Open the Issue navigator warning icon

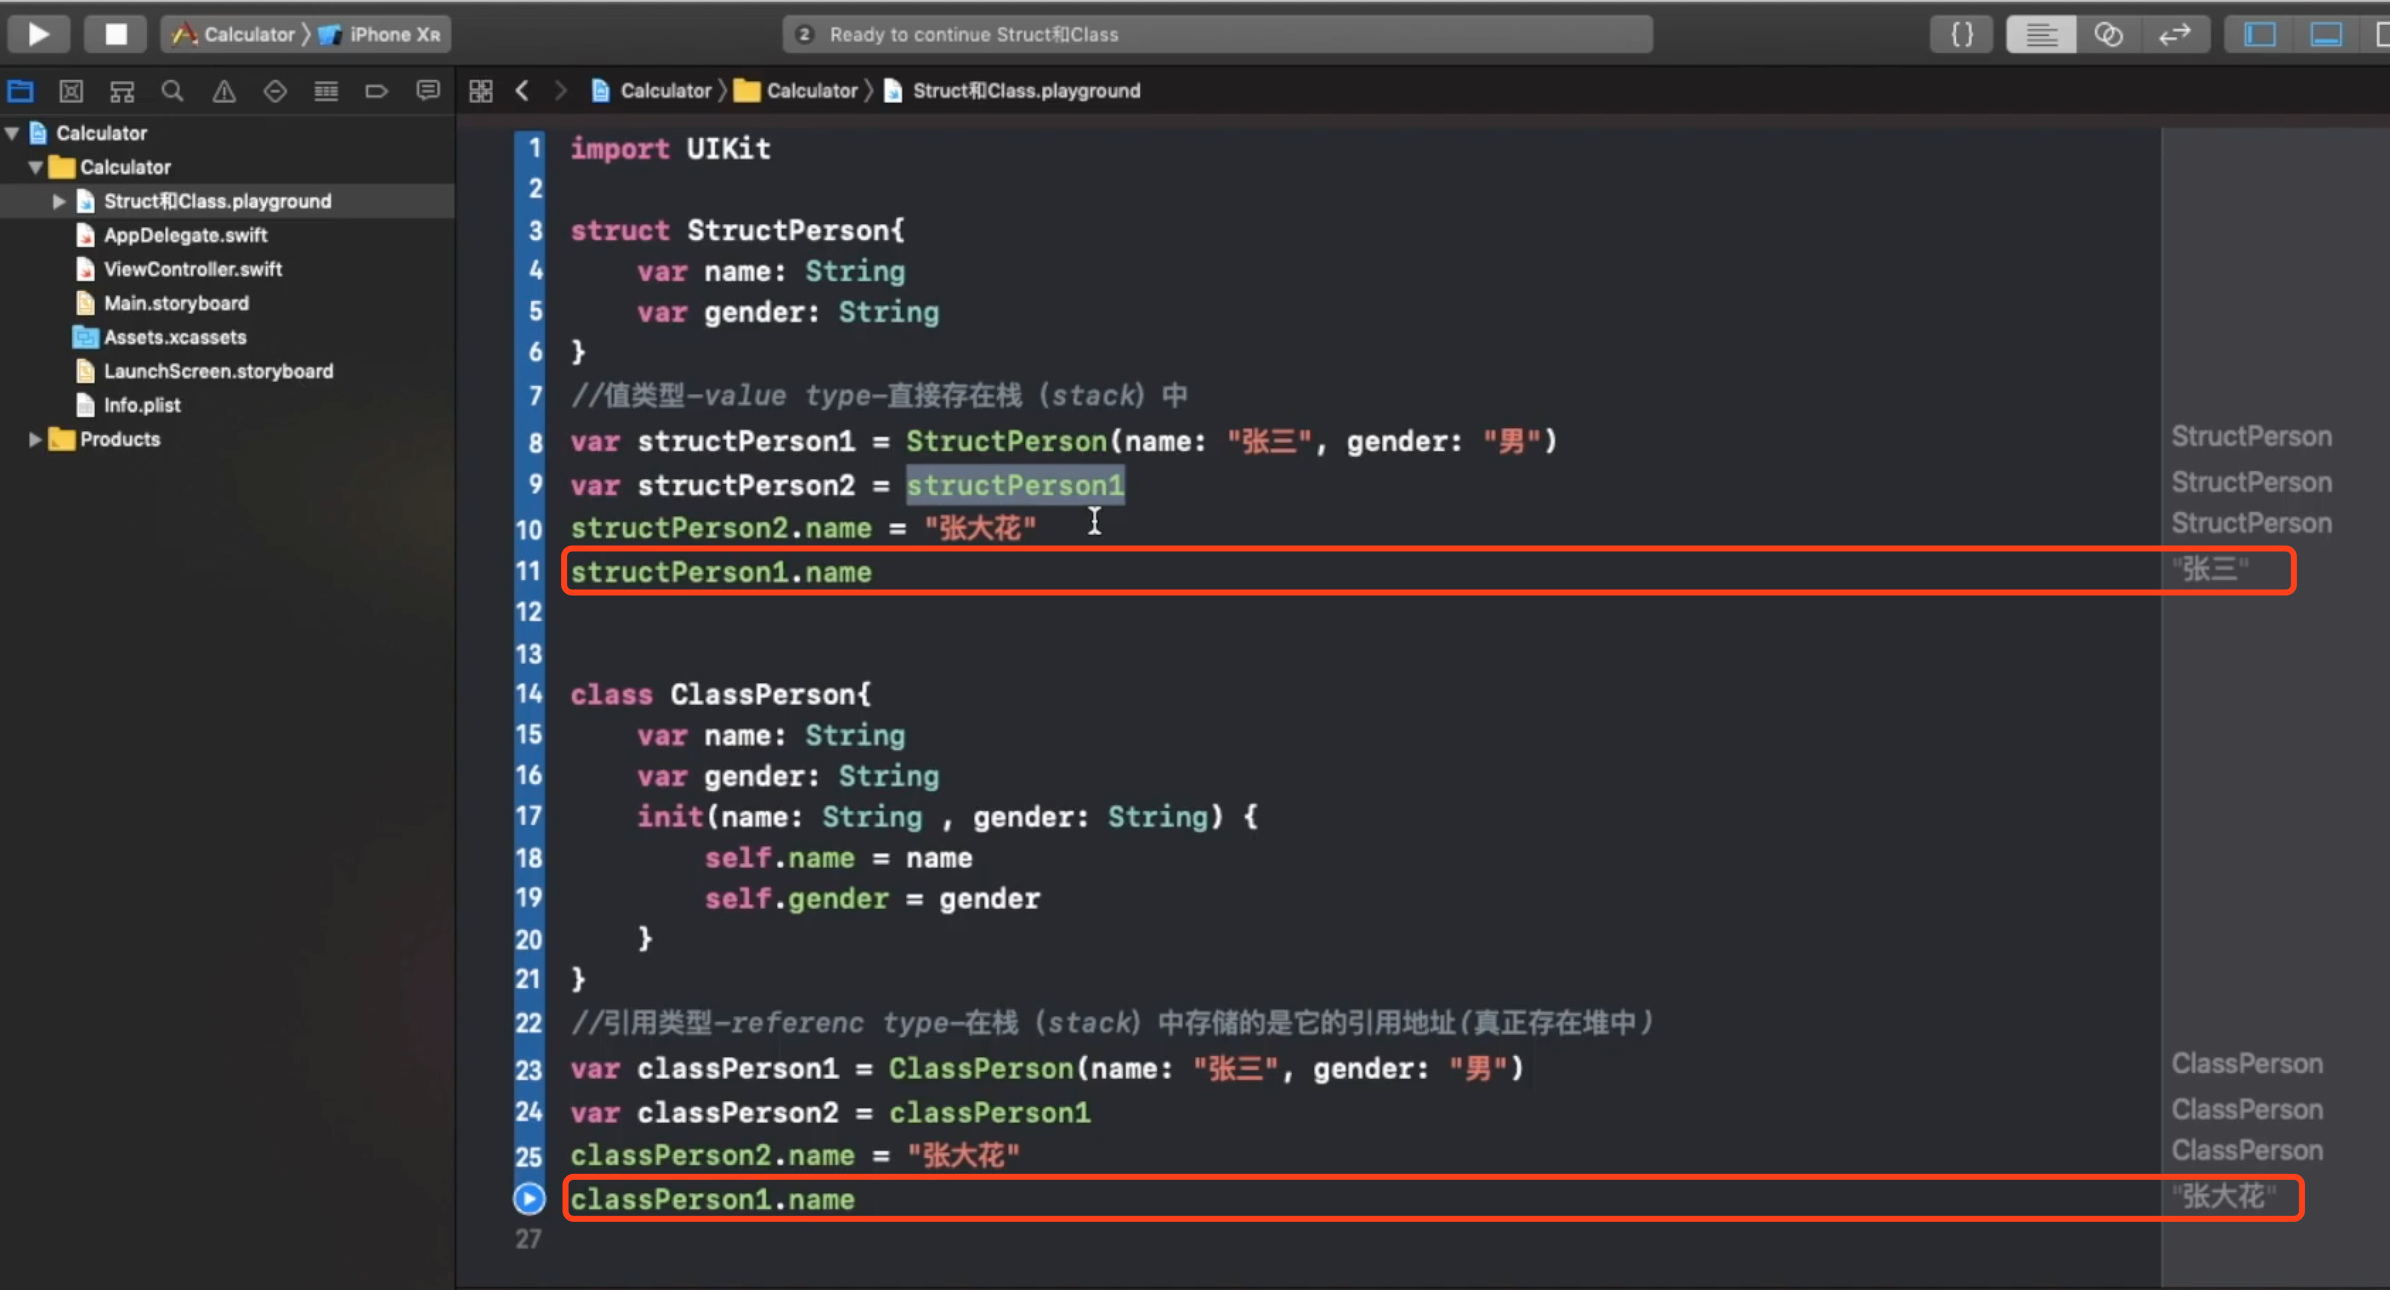224,92
